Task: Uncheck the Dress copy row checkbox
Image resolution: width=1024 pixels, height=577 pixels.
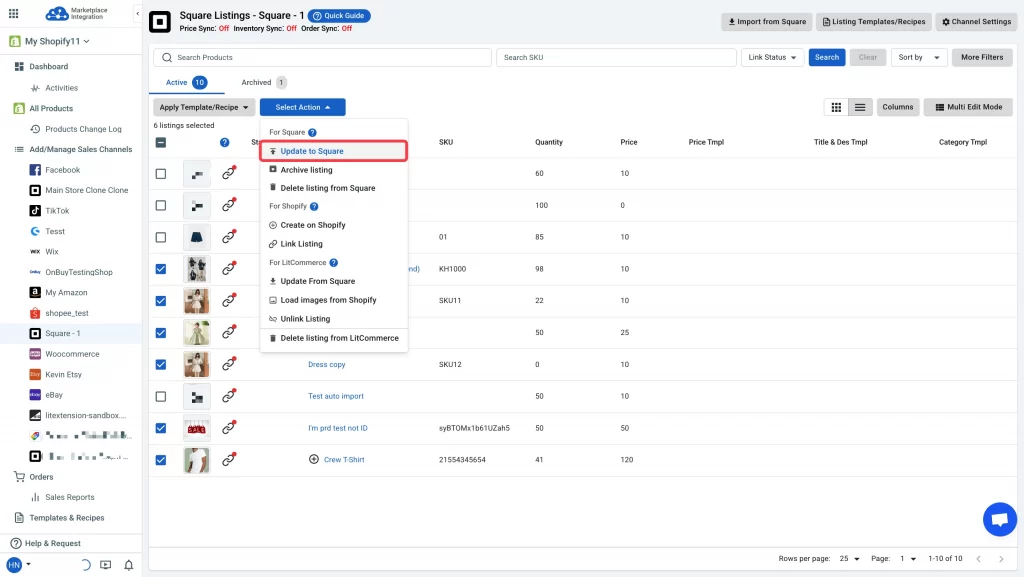Action: pyautogui.click(x=161, y=364)
